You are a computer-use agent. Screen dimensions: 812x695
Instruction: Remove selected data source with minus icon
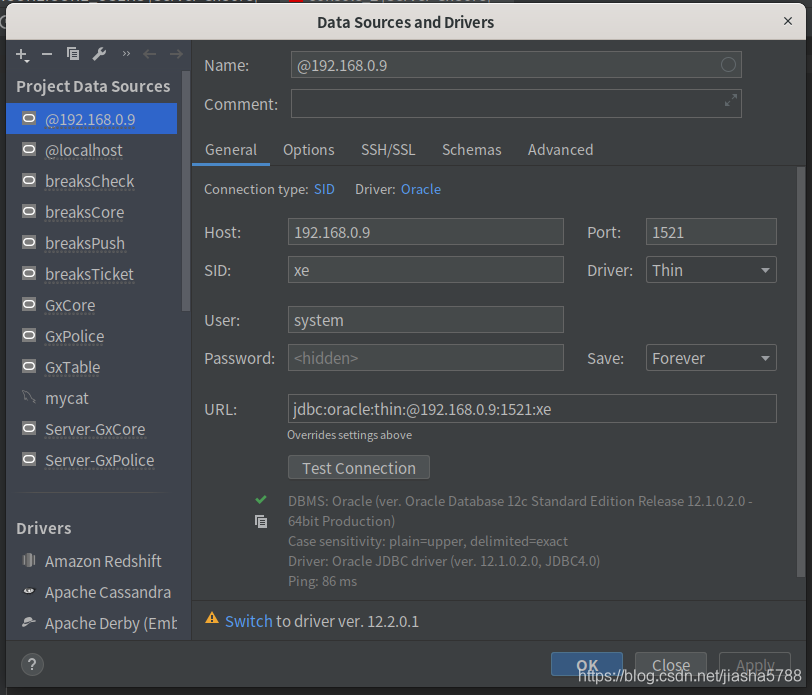coord(47,54)
